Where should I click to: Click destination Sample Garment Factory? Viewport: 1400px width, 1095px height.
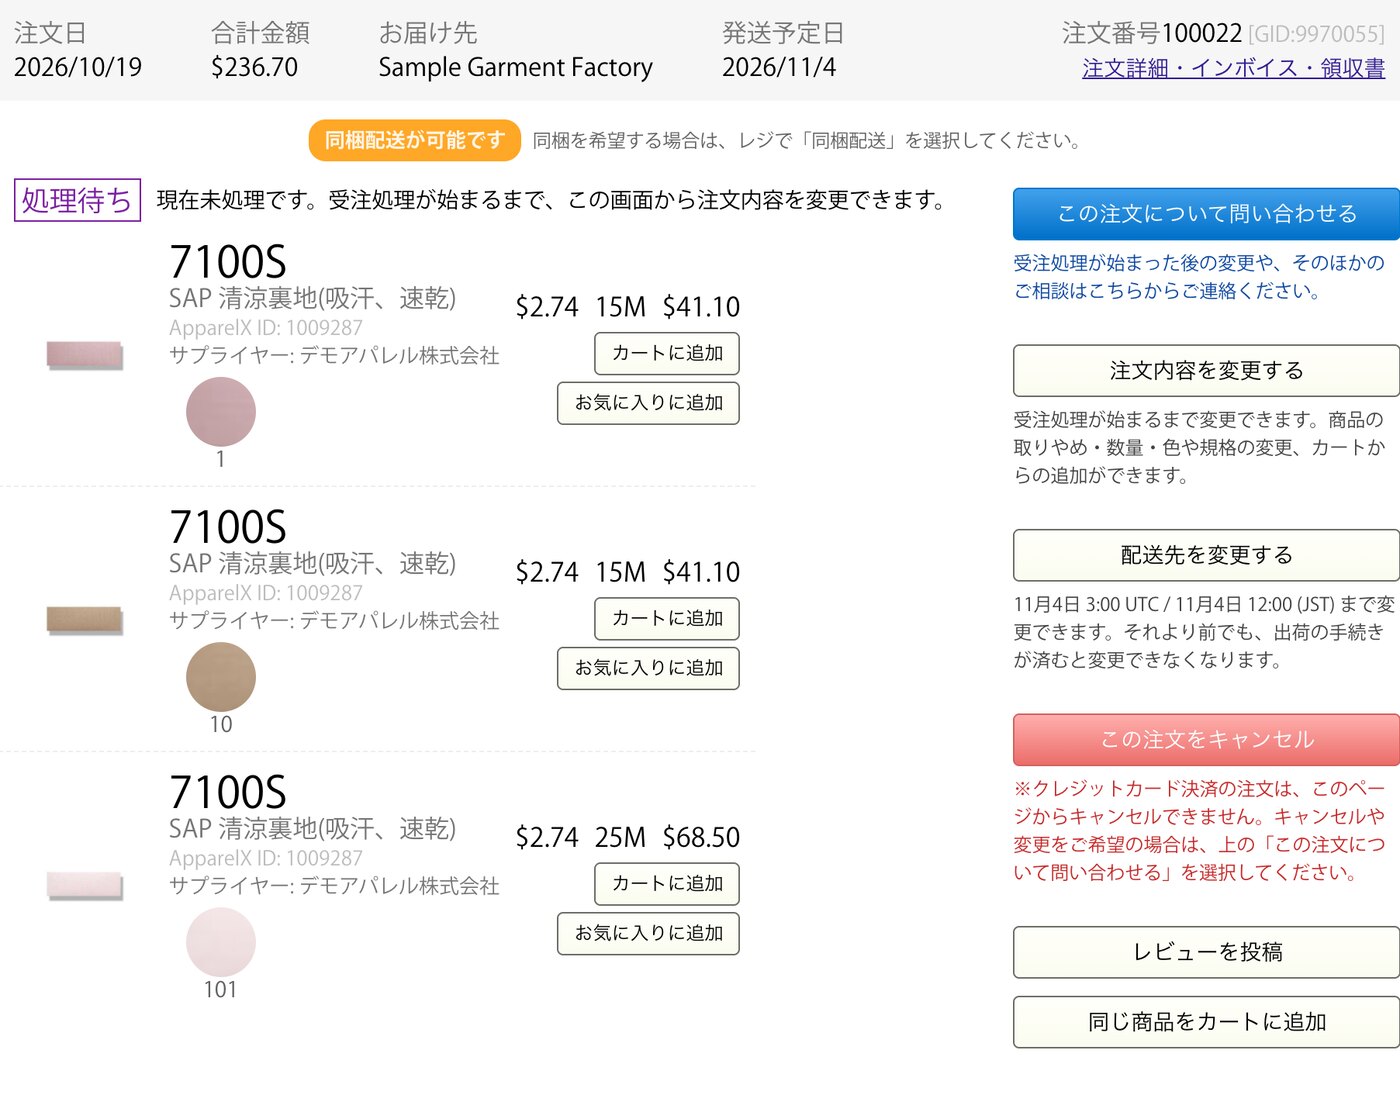[516, 67]
